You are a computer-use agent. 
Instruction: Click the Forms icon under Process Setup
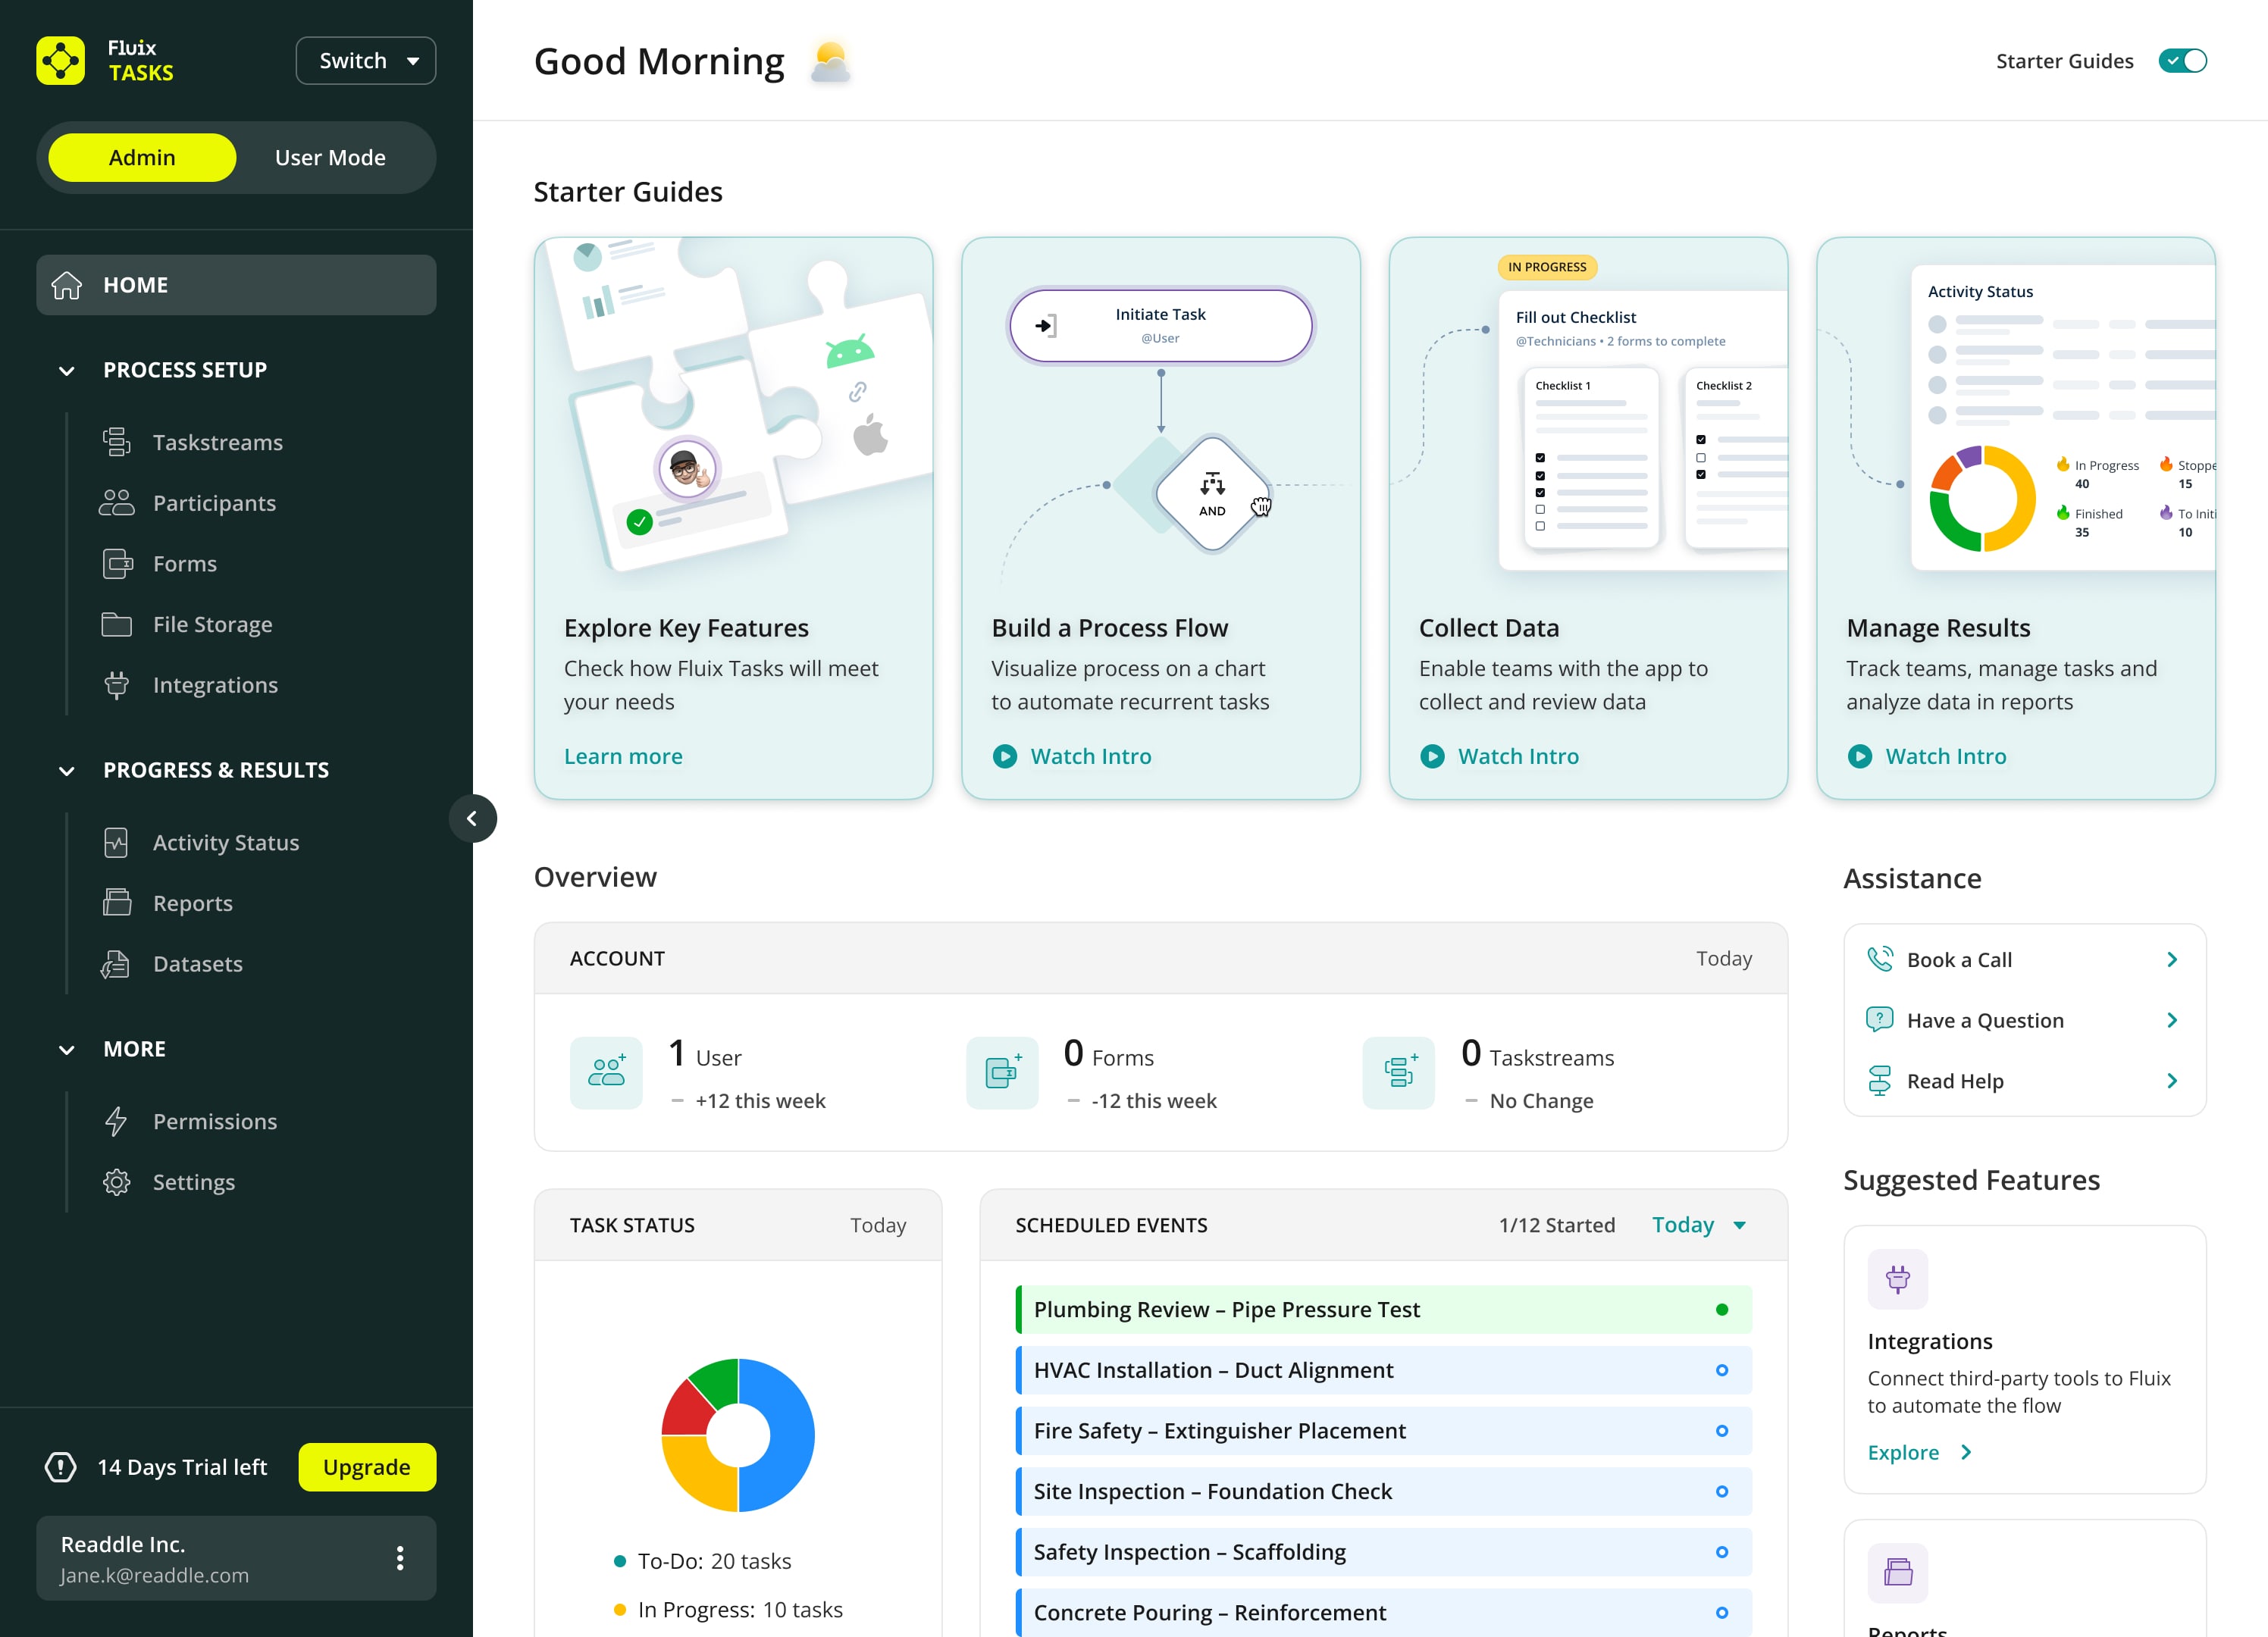coord(118,563)
